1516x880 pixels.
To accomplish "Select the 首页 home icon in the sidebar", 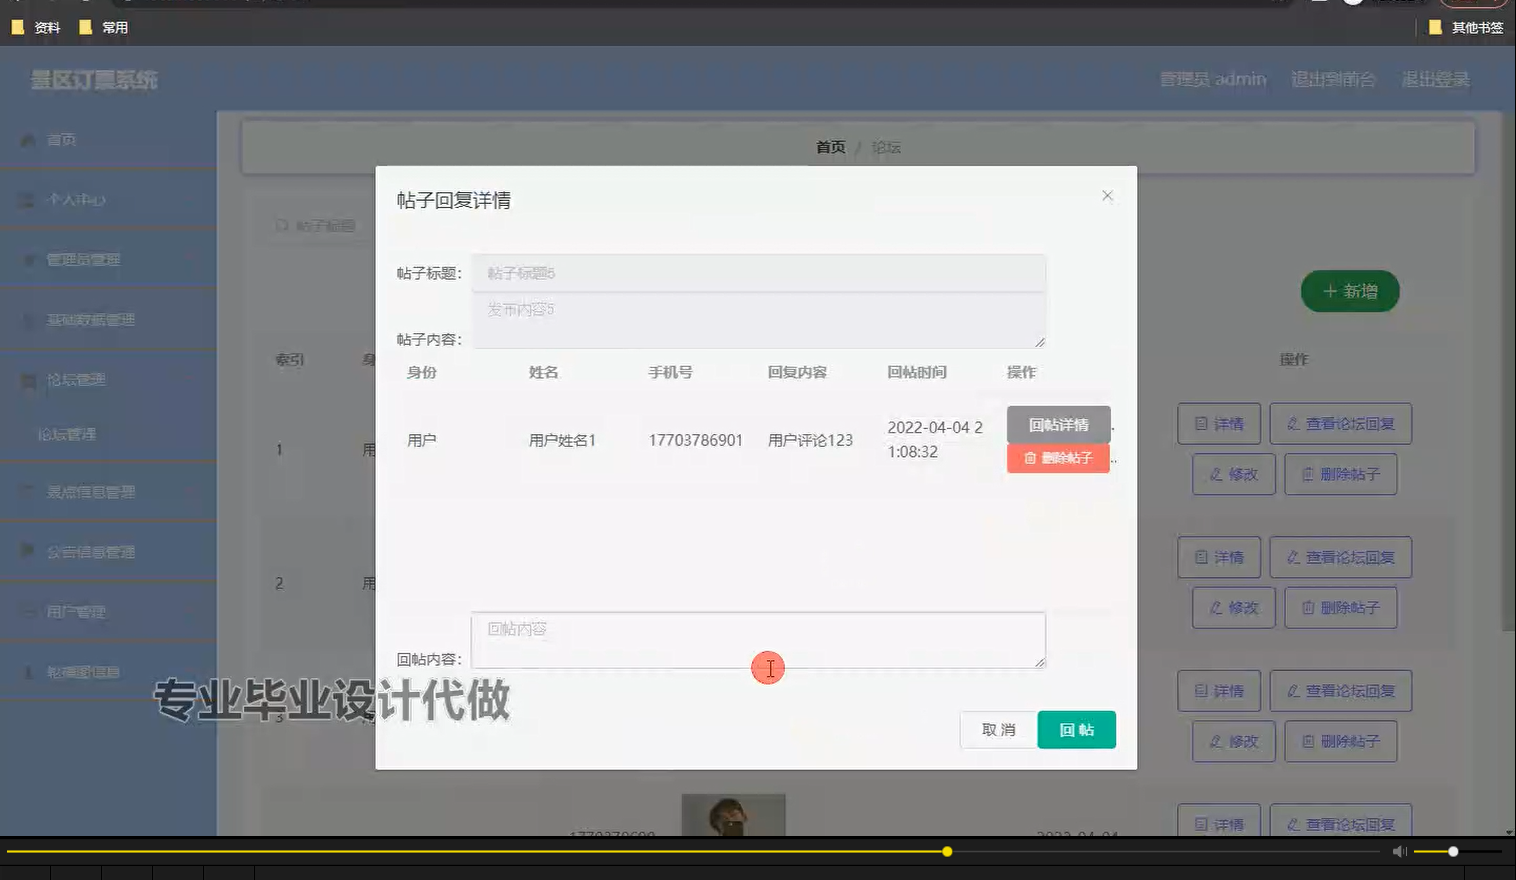I will point(28,139).
